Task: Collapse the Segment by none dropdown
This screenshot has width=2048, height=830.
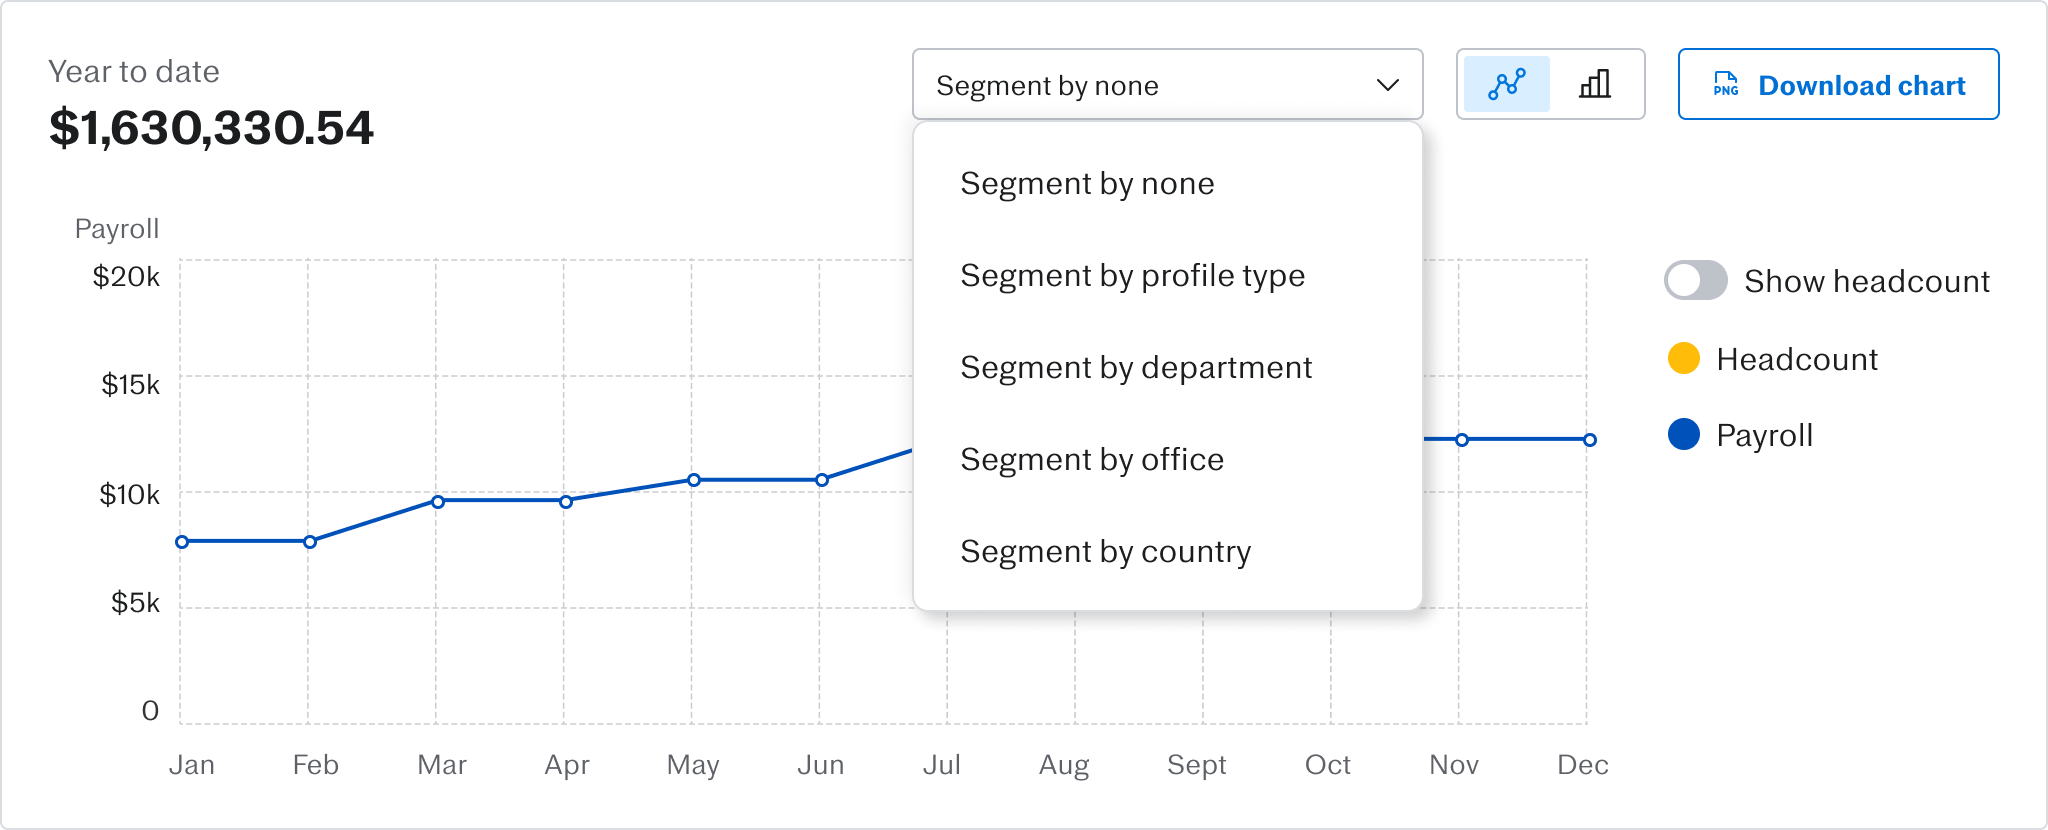Action: (1166, 85)
